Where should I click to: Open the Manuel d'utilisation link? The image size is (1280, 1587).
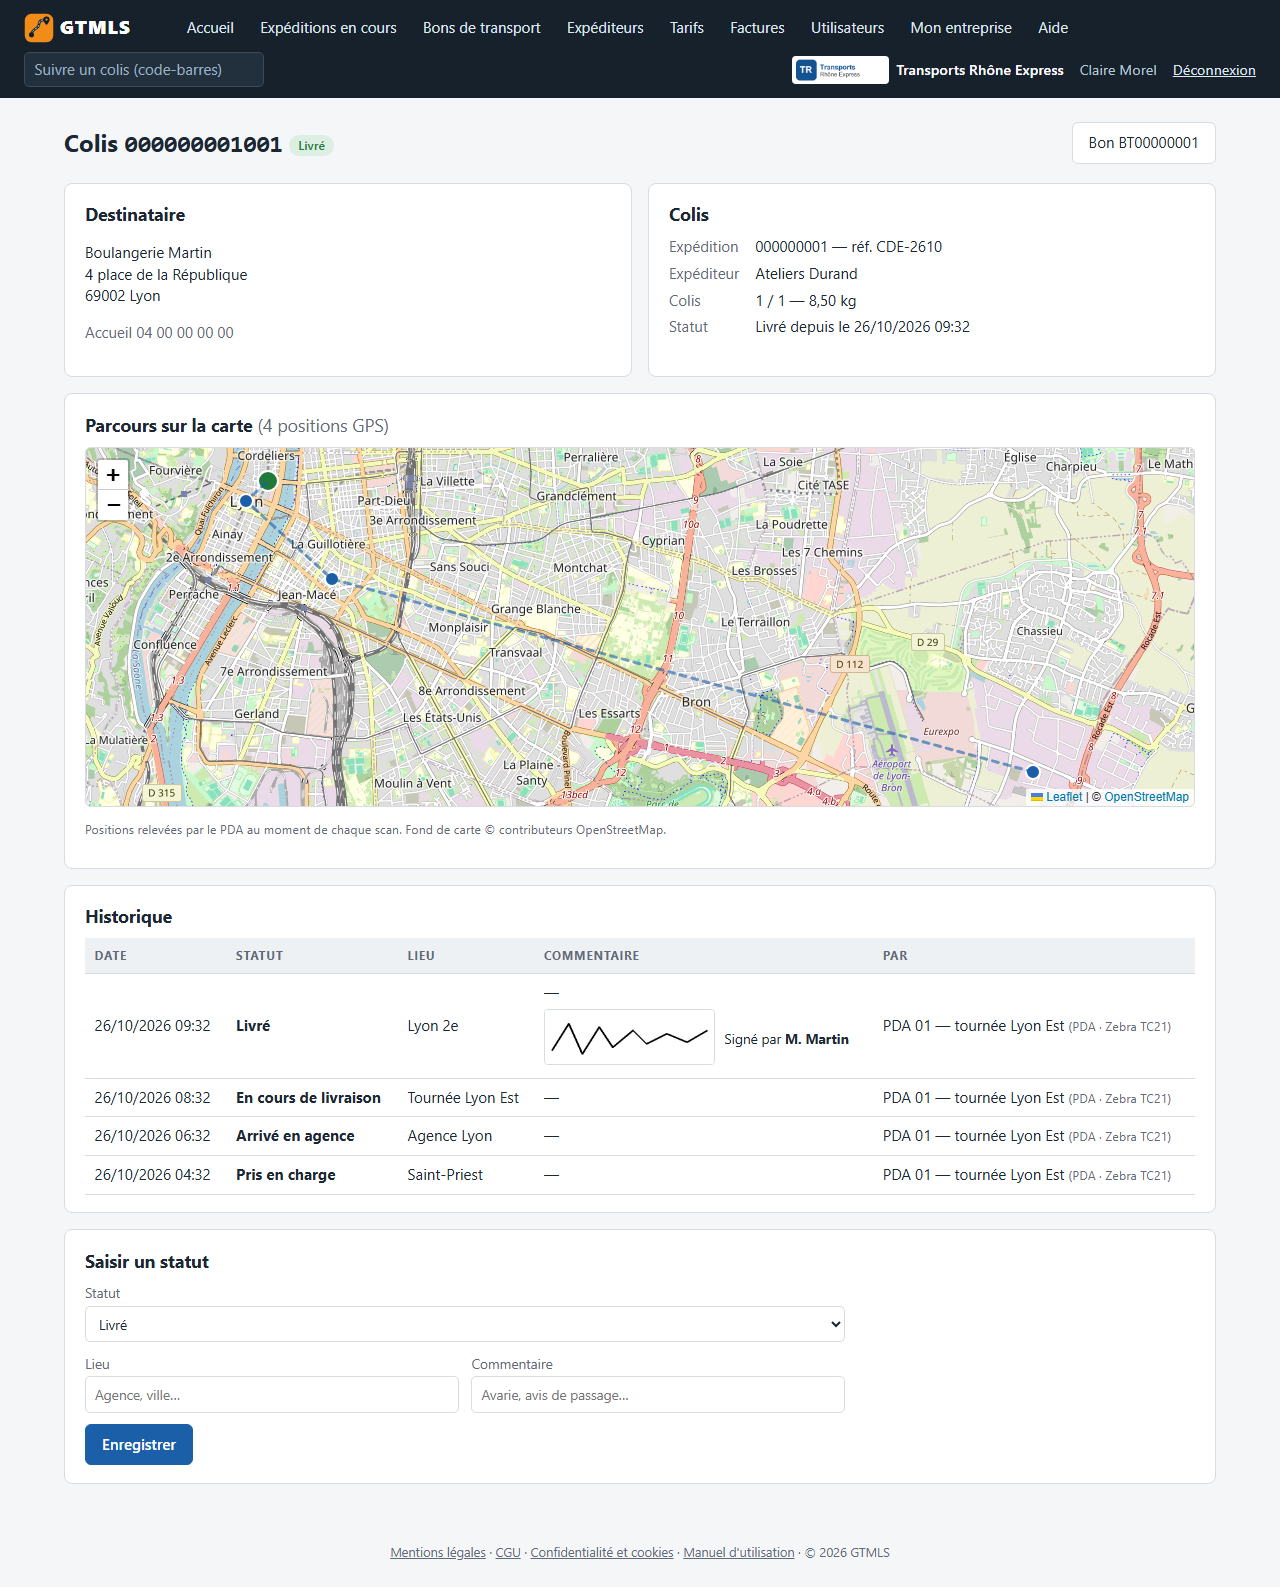(739, 1553)
